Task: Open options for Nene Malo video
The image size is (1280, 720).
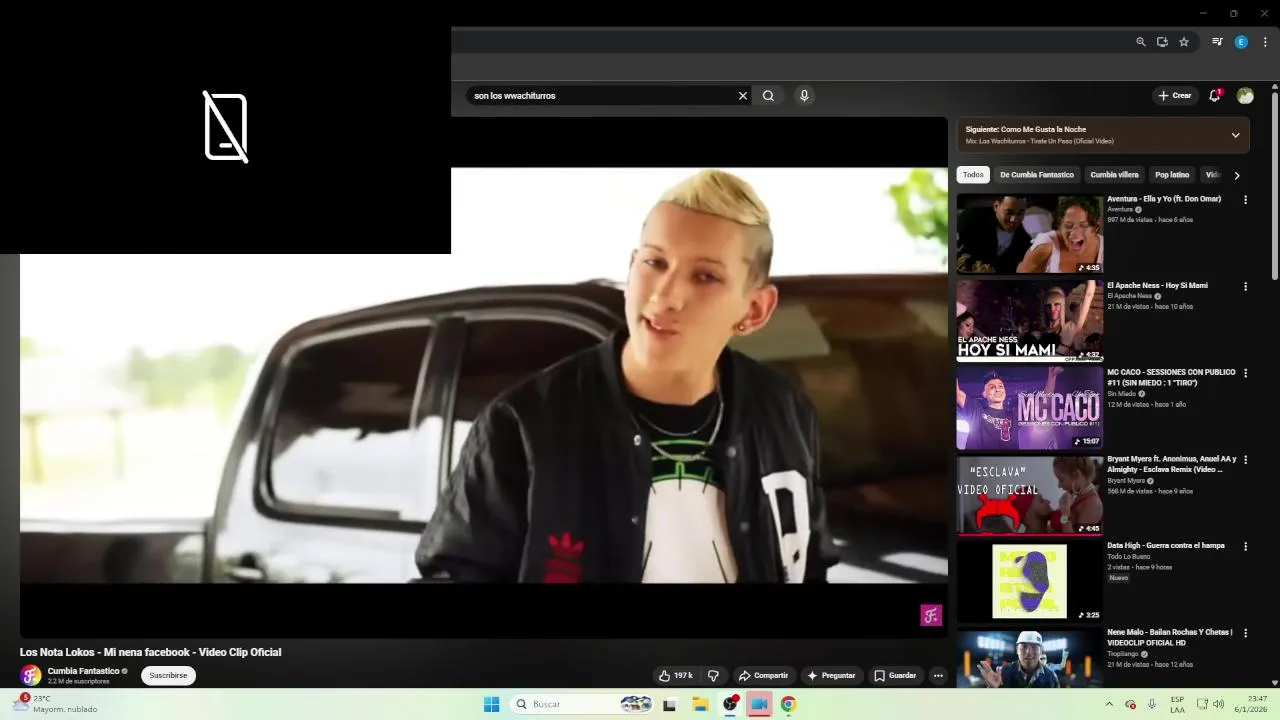Action: tap(1245, 634)
